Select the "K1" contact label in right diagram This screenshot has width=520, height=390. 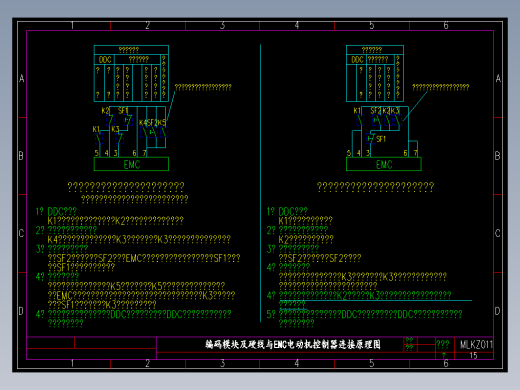357,111
